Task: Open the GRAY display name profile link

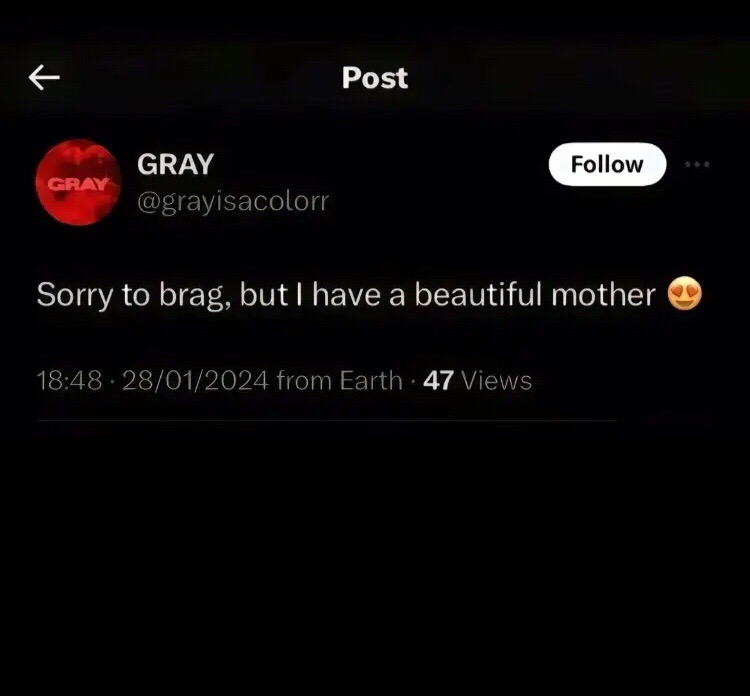Action: coord(175,164)
